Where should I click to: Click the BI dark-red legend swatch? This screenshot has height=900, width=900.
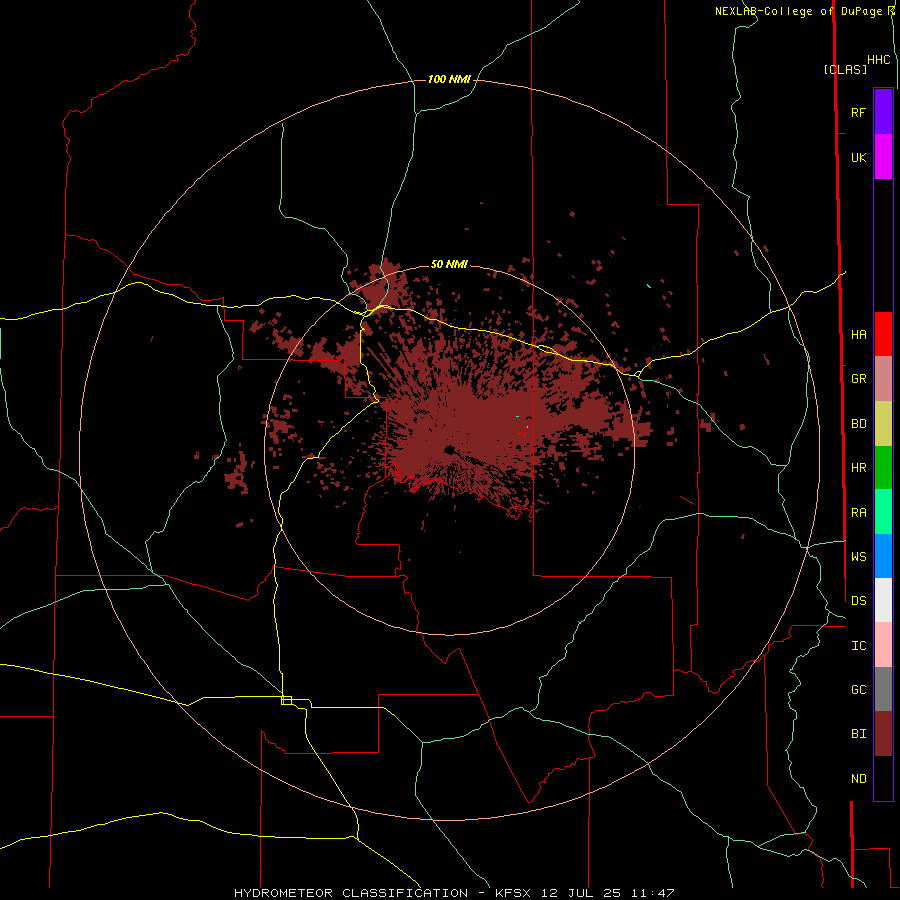click(x=883, y=734)
